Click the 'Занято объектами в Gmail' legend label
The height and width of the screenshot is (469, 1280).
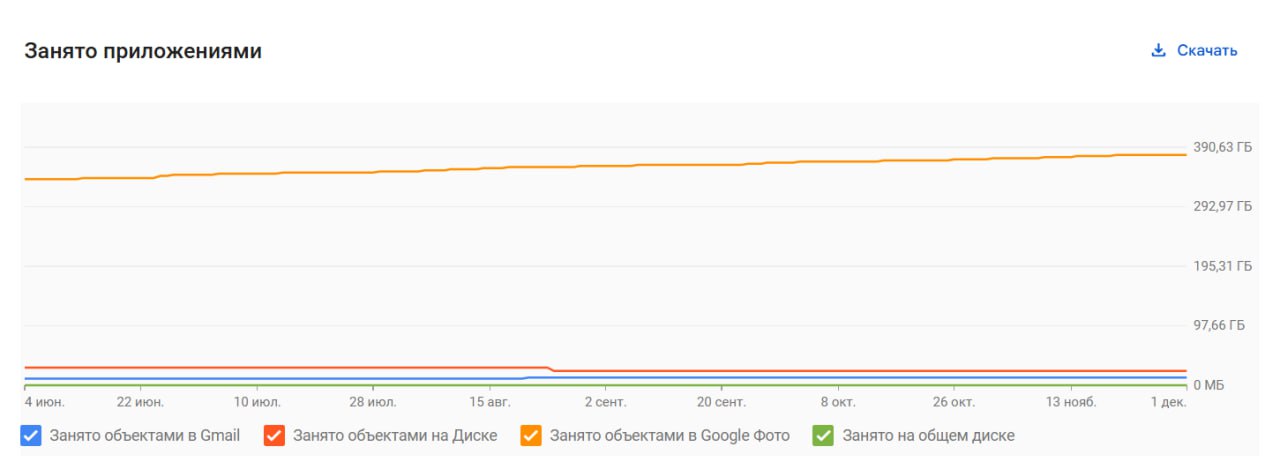tap(144, 436)
